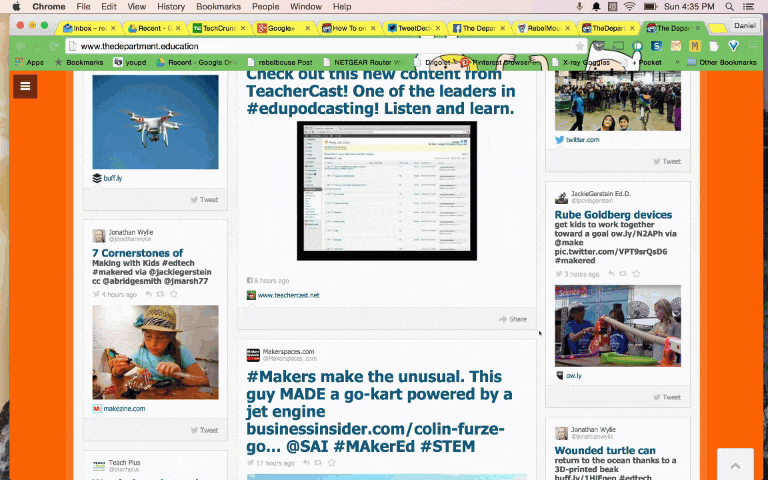Switch to the RebelMouse tab
Viewport: 768px width, 480px height.
click(543, 28)
